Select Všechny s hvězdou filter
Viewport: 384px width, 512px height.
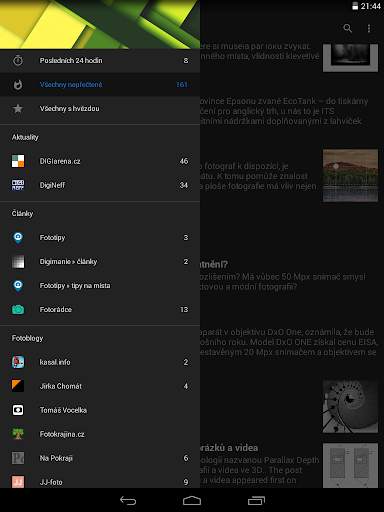100,109
